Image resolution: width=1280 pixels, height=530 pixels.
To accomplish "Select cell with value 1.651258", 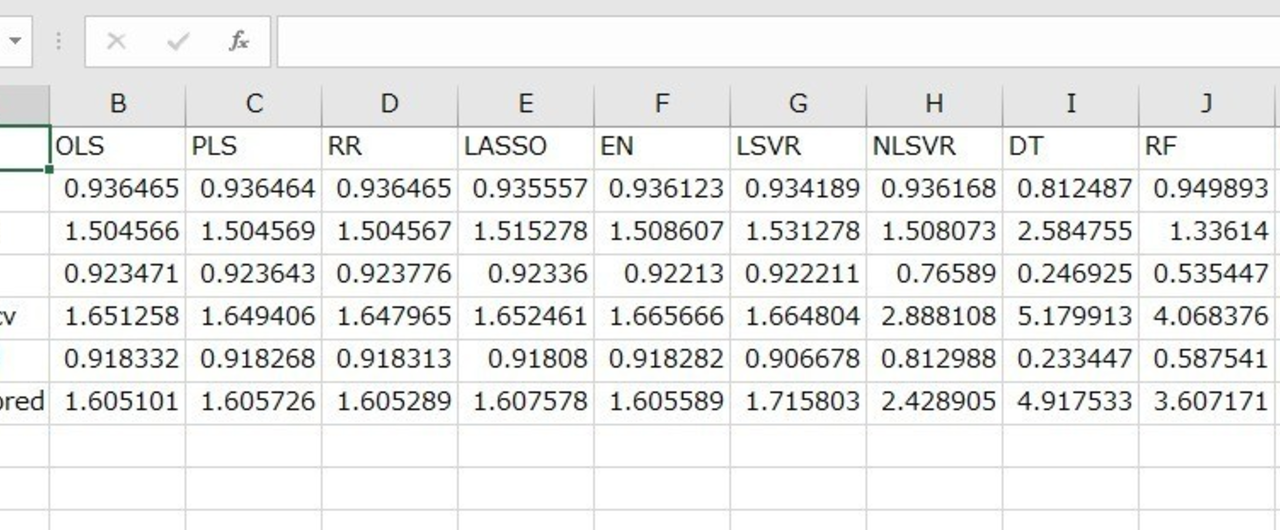I will (x=118, y=317).
